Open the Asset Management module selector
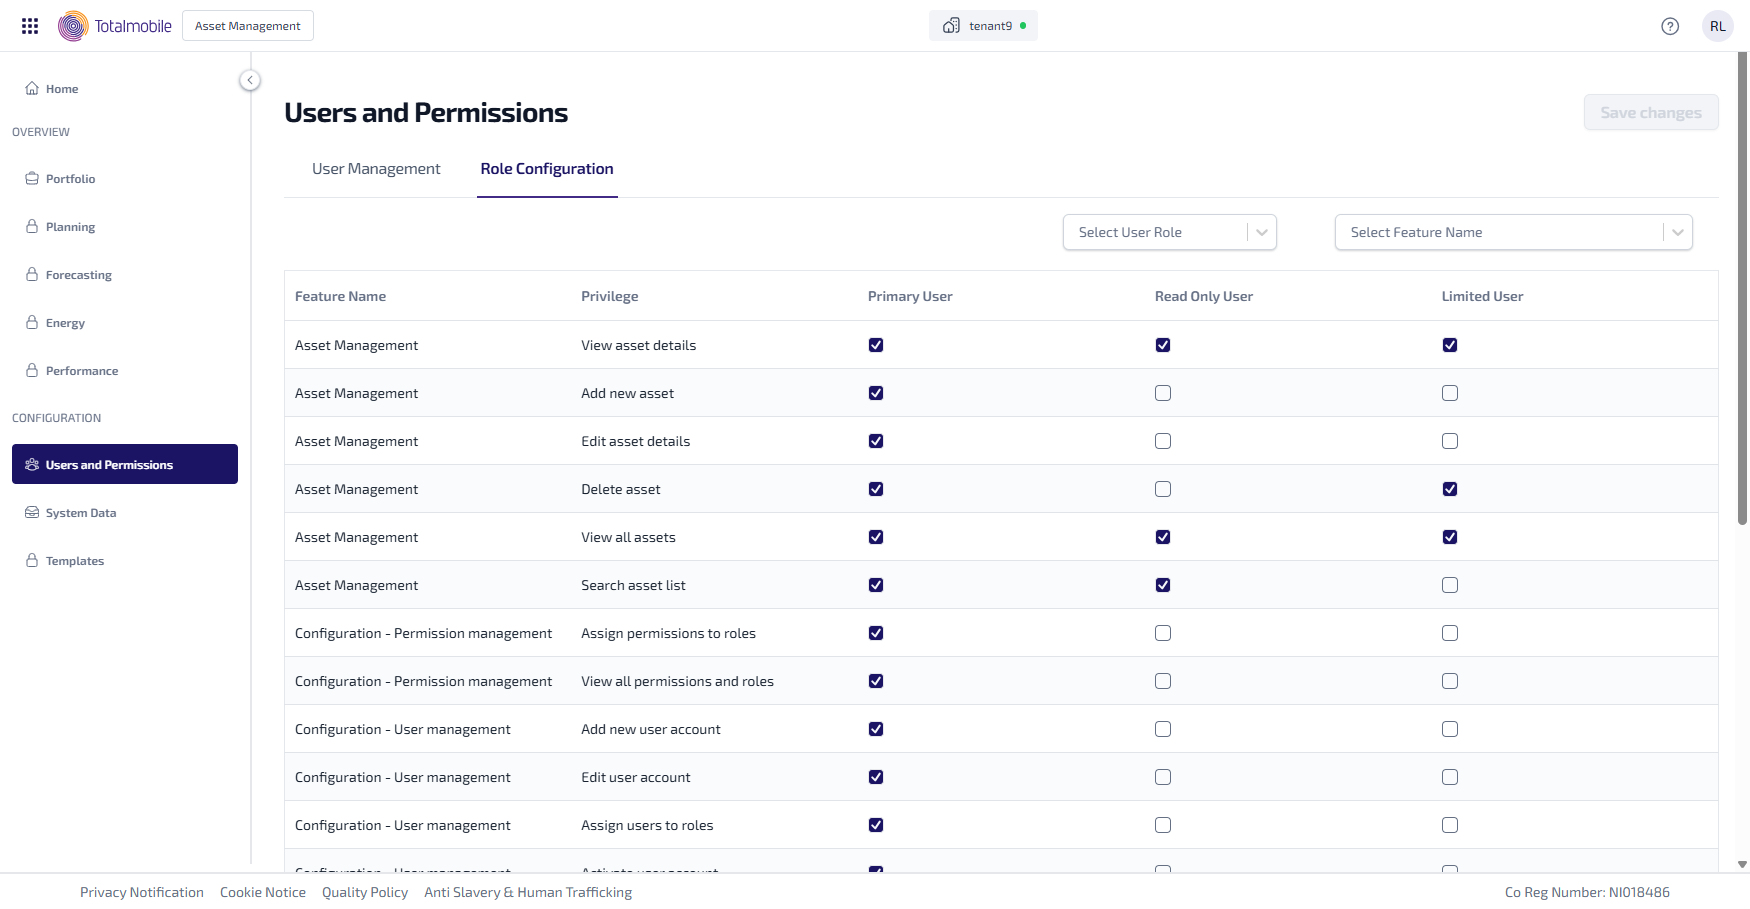 point(247,26)
